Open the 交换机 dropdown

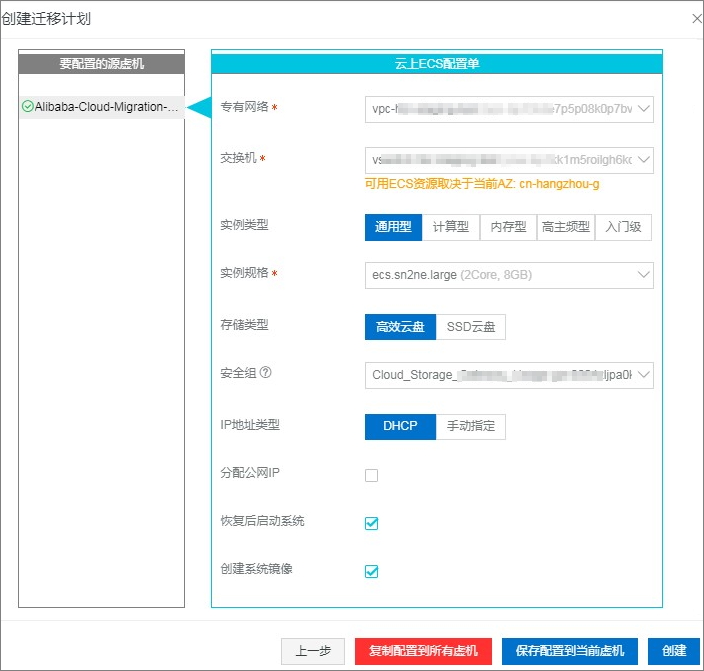[509, 160]
